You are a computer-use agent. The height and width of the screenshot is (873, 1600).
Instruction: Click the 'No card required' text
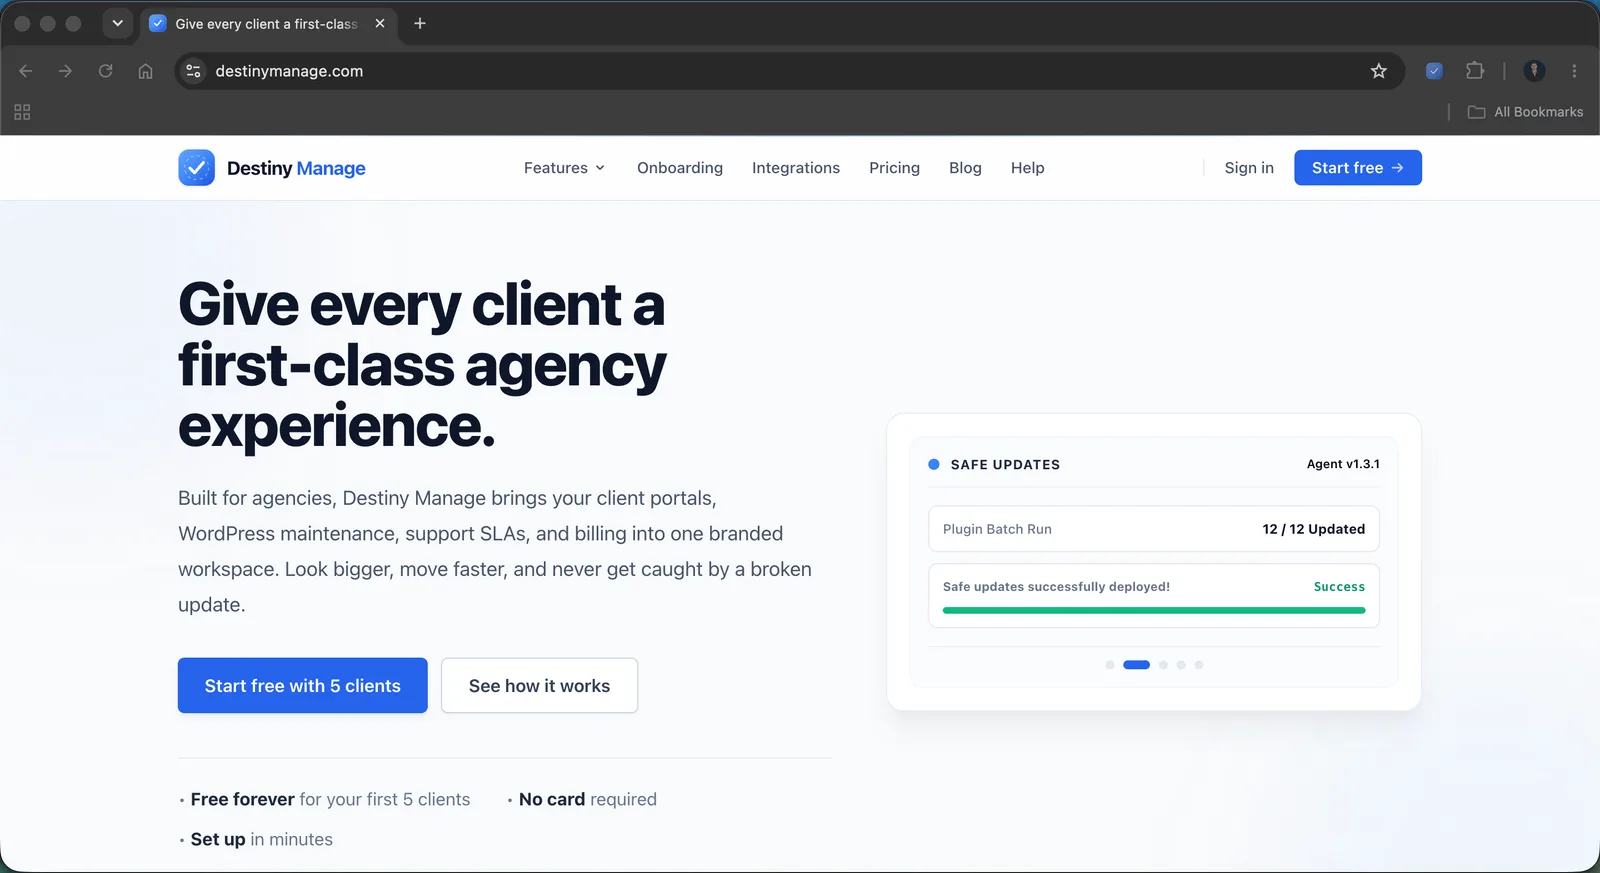(x=588, y=800)
